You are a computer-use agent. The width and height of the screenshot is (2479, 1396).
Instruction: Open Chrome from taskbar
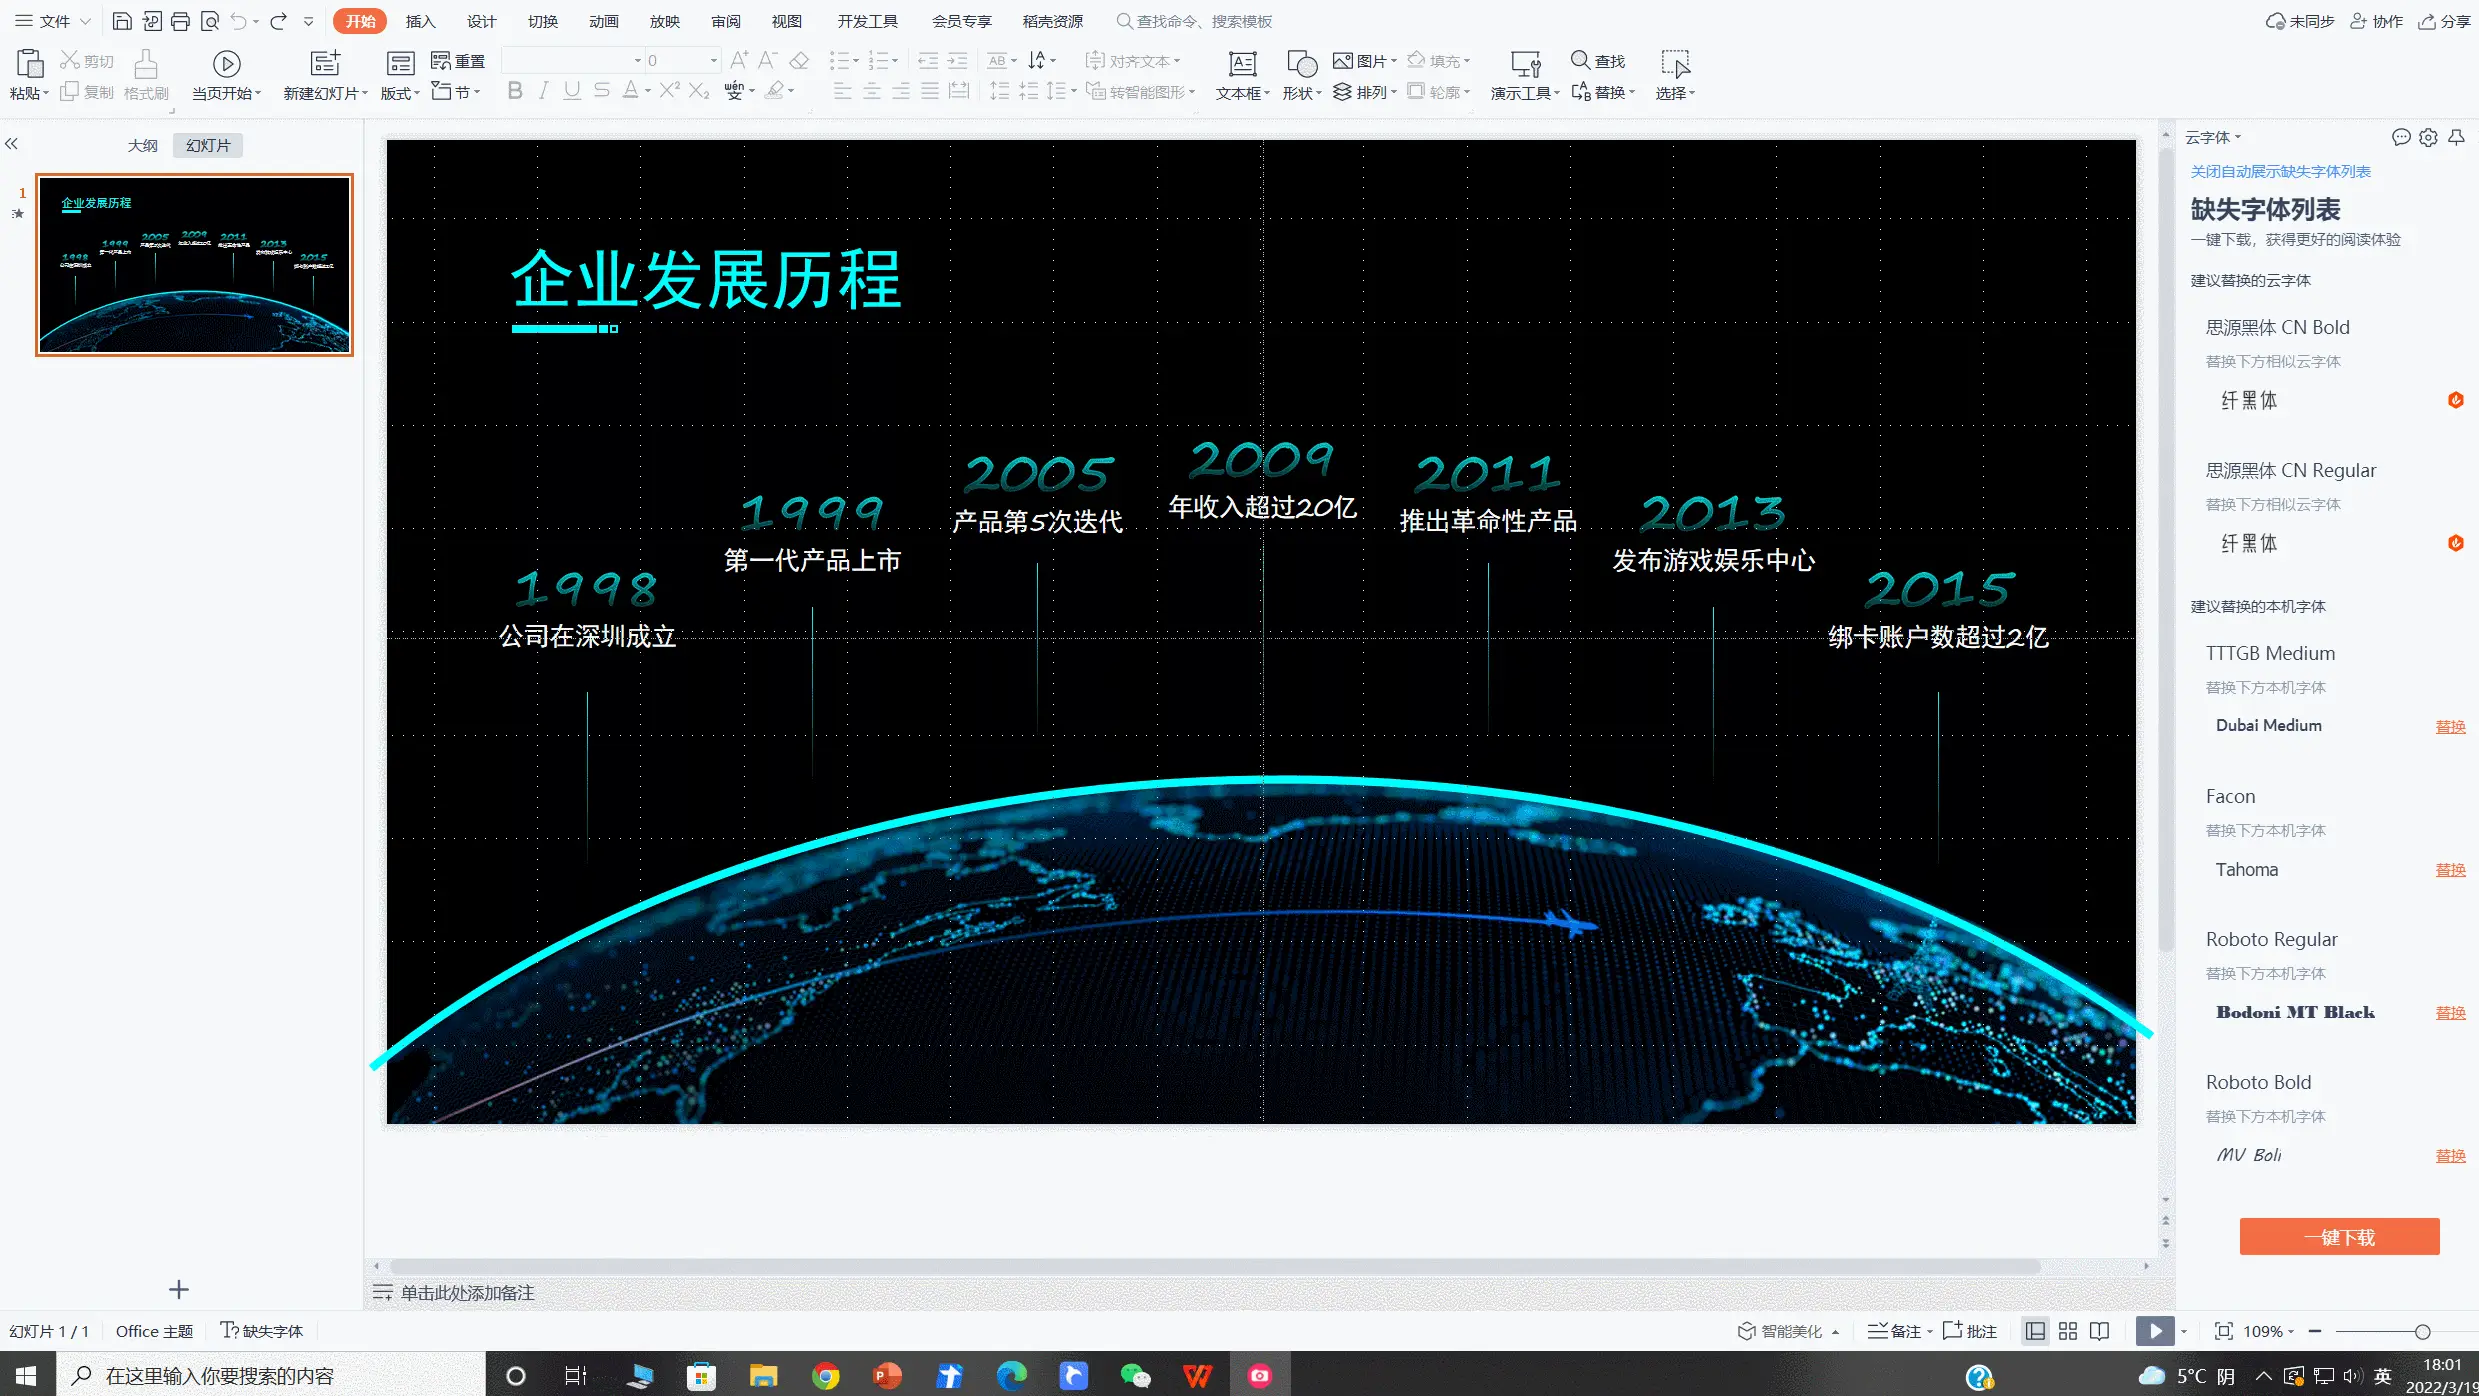pos(825,1376)
